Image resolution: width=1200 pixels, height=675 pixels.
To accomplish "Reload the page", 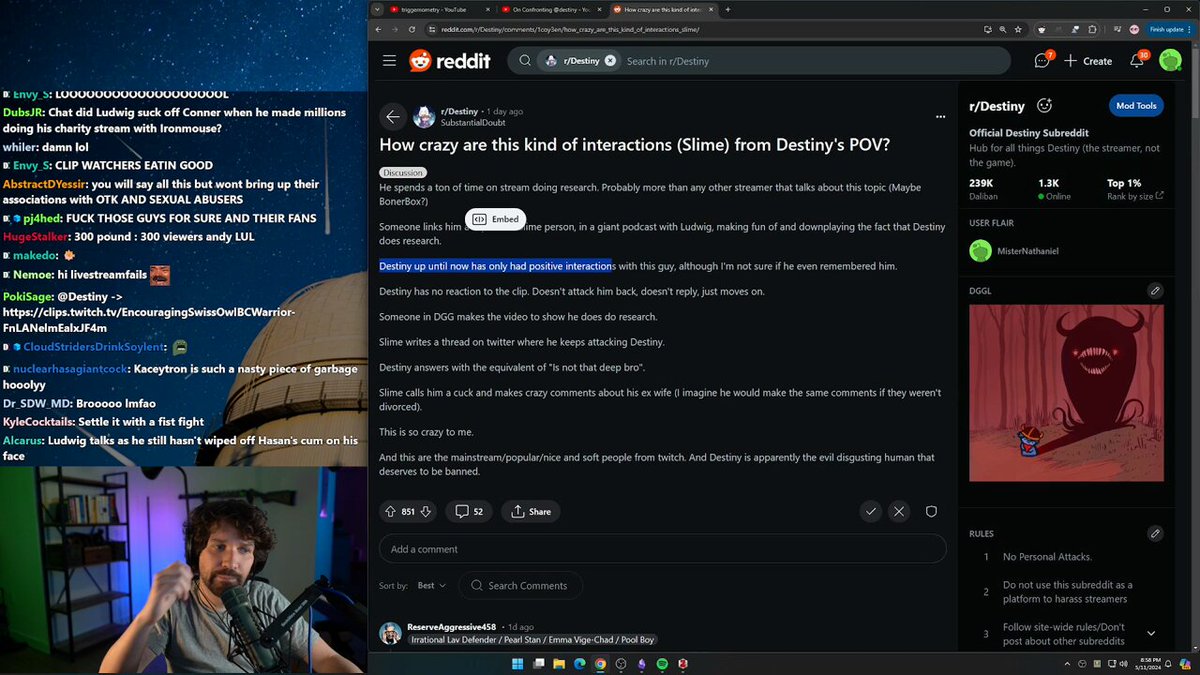I will [x=410, y=30].
